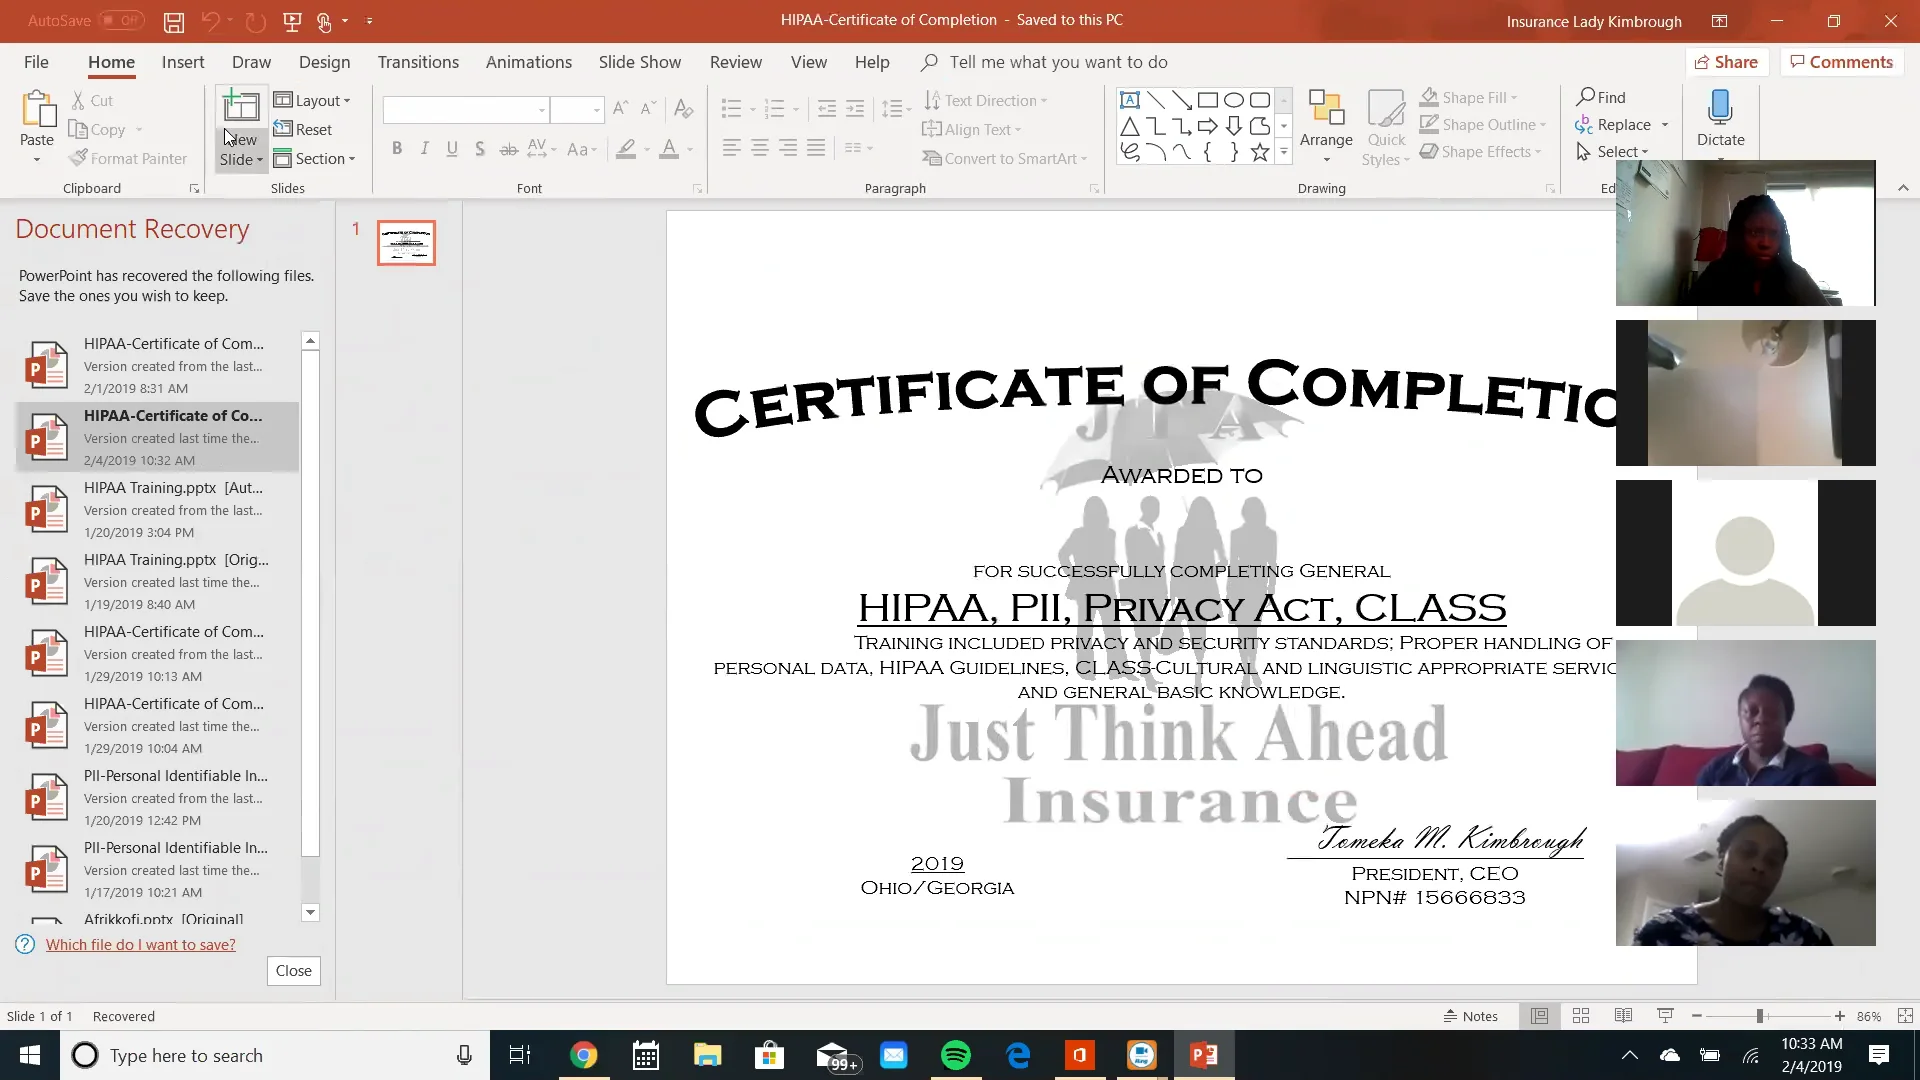Click the Comments button
1920x1080 pixels.
tap(1842, 62)
